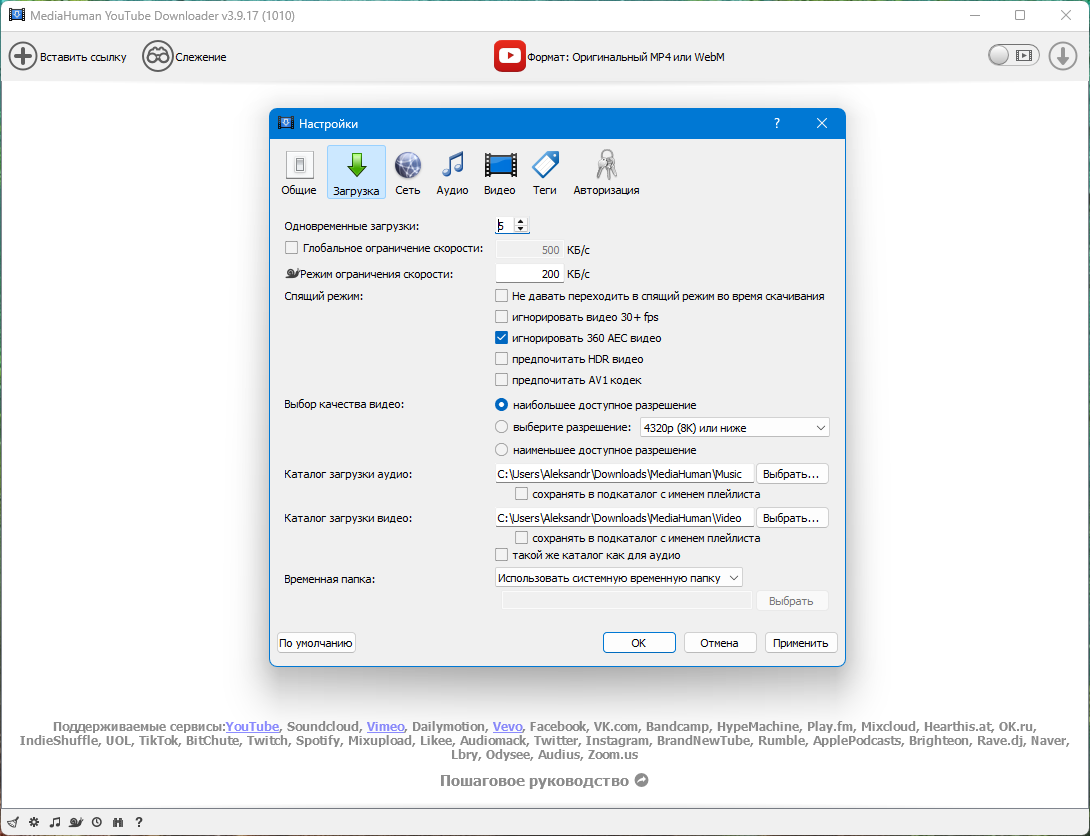Screen dimensions: 1090x836
Task: Open the Vimeo link in supported services
Action: [x=385, y=726]
